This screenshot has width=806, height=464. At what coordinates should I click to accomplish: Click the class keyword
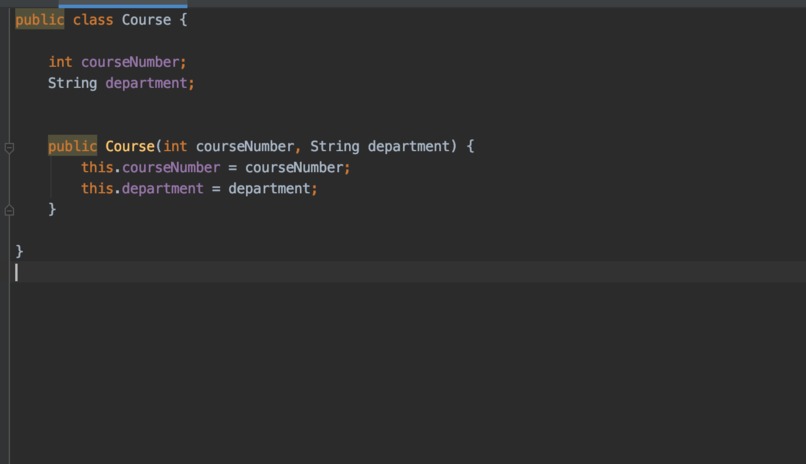coord(93,20)
